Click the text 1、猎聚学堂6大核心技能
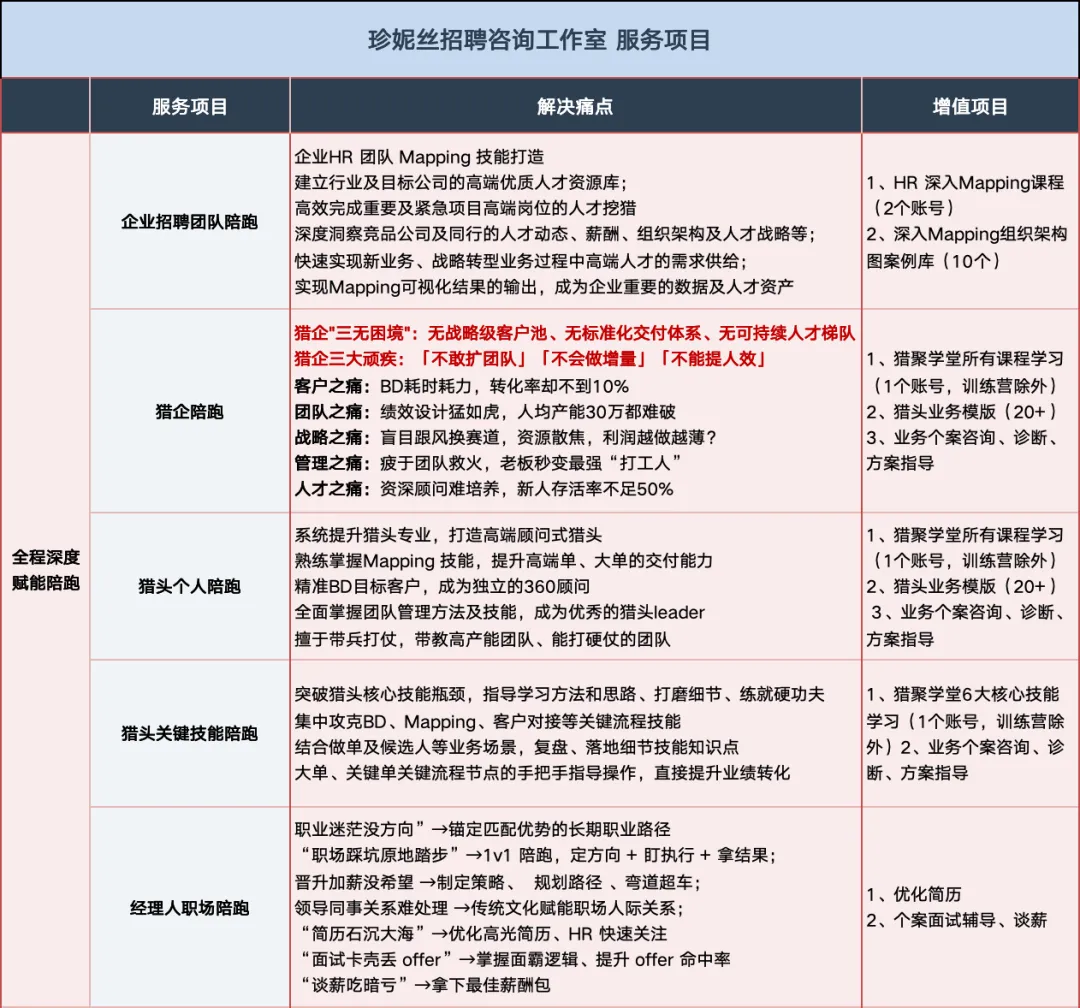1080x1008 pixels. point(963,695)
